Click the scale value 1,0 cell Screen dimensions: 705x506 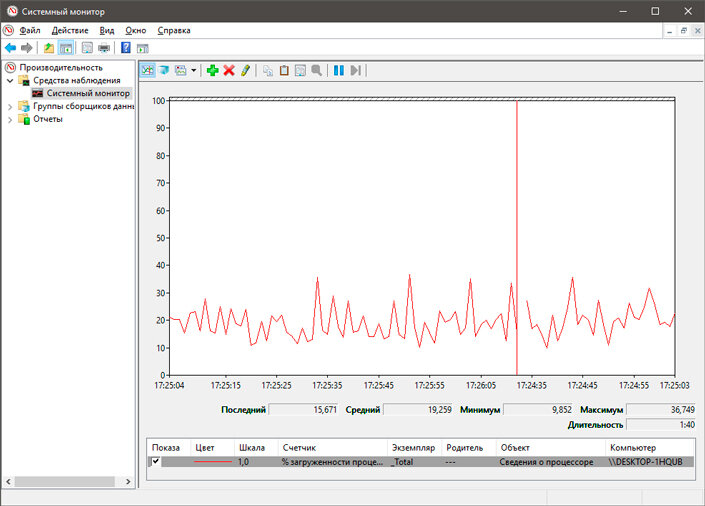click(x=243, y=461)
